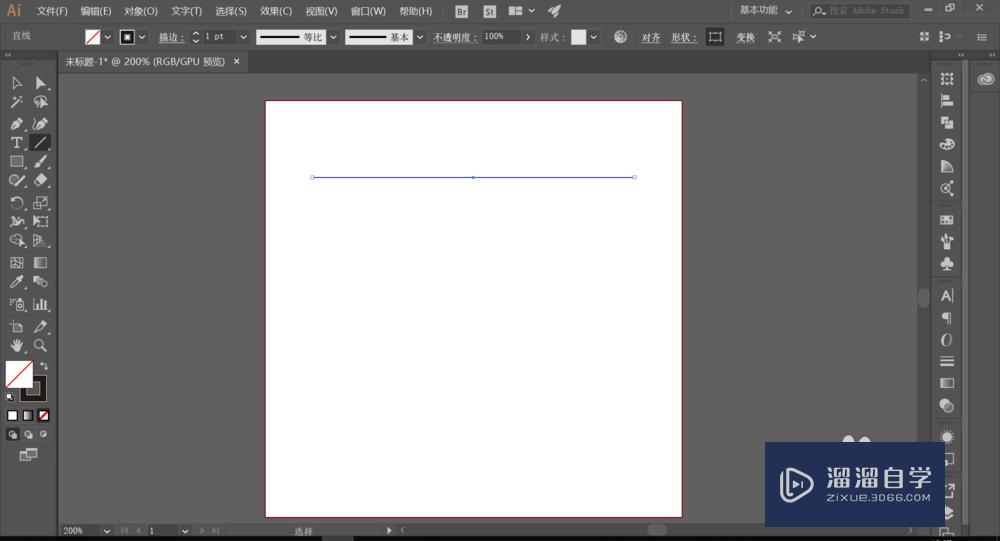Viewport: 1000px width, 541px height.
Task: Click the Adobe Bridge Br button
Action: click(461, 11)
